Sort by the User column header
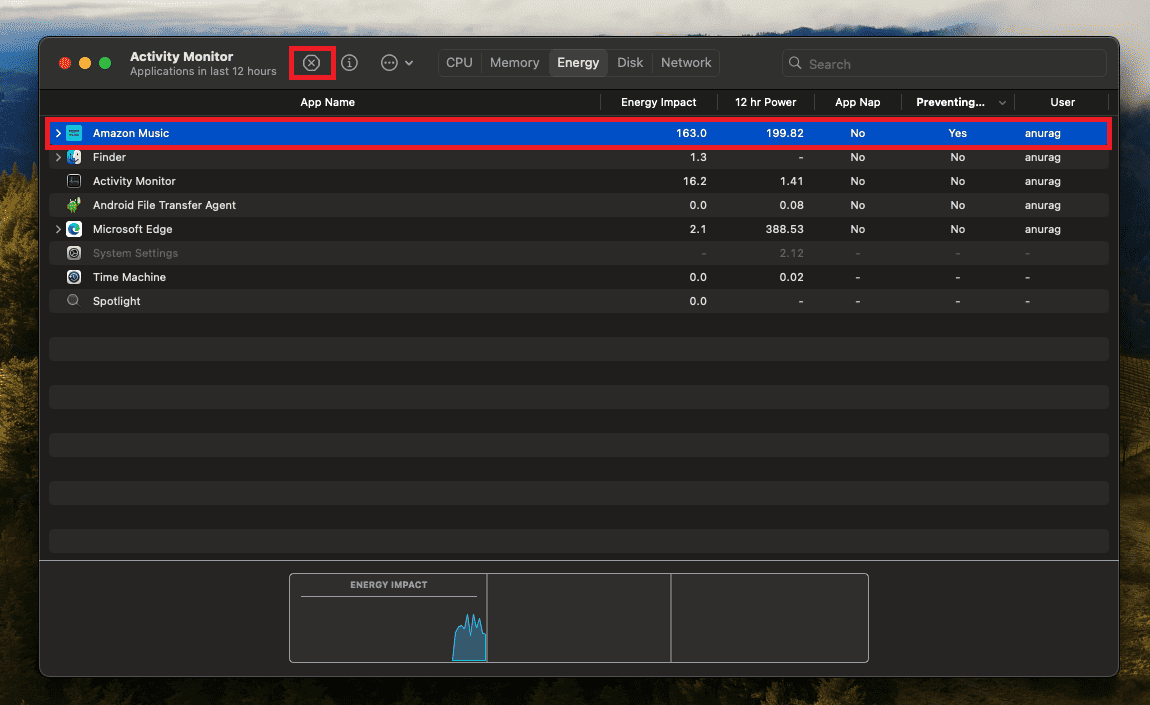The height and width of the screenshot is (705, 1150). click(1062, 103)
